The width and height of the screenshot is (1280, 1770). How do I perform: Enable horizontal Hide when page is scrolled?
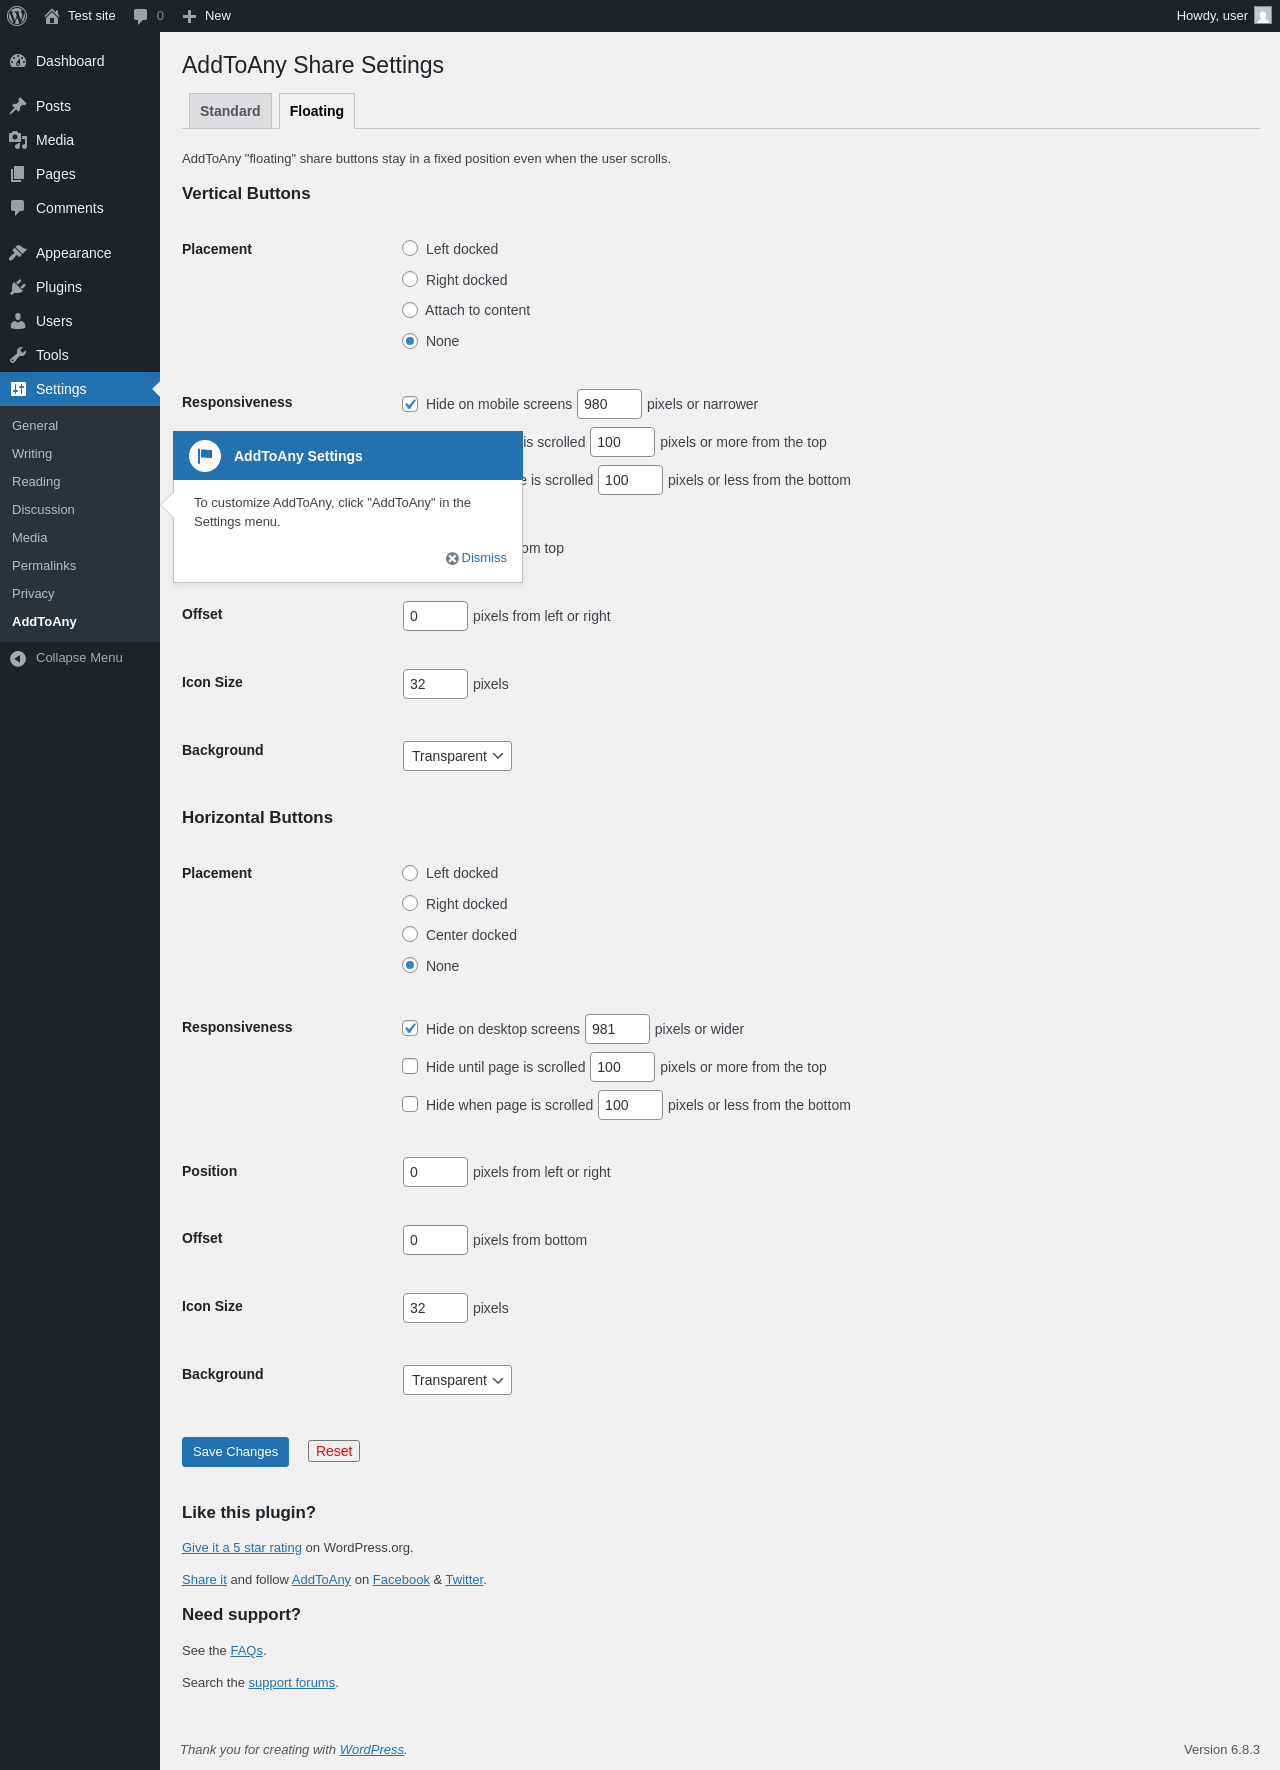click(x=410, y=1104)
